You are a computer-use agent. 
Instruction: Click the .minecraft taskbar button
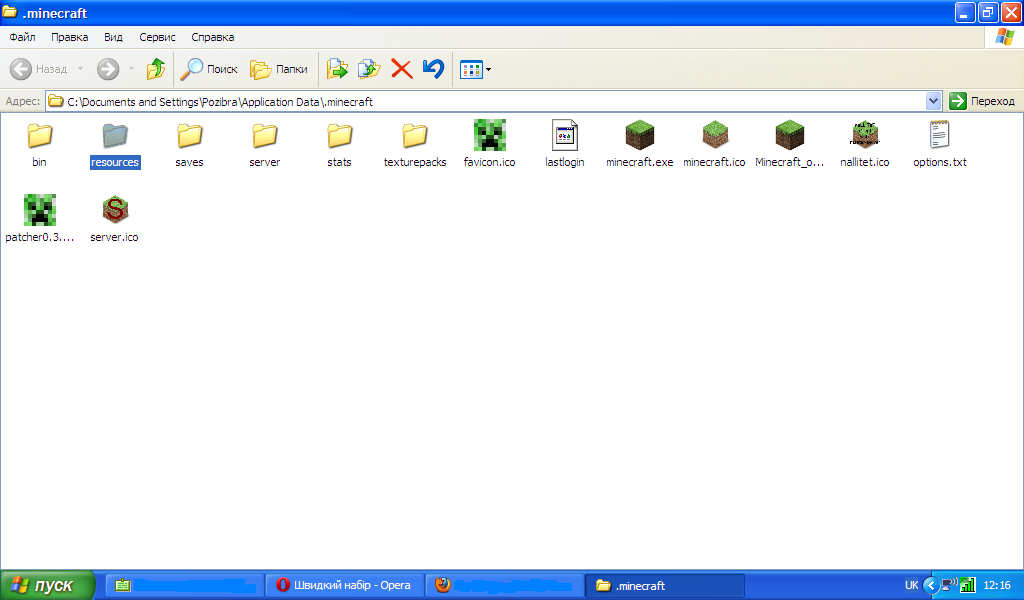pyautogui.click(x=665, y=585)
